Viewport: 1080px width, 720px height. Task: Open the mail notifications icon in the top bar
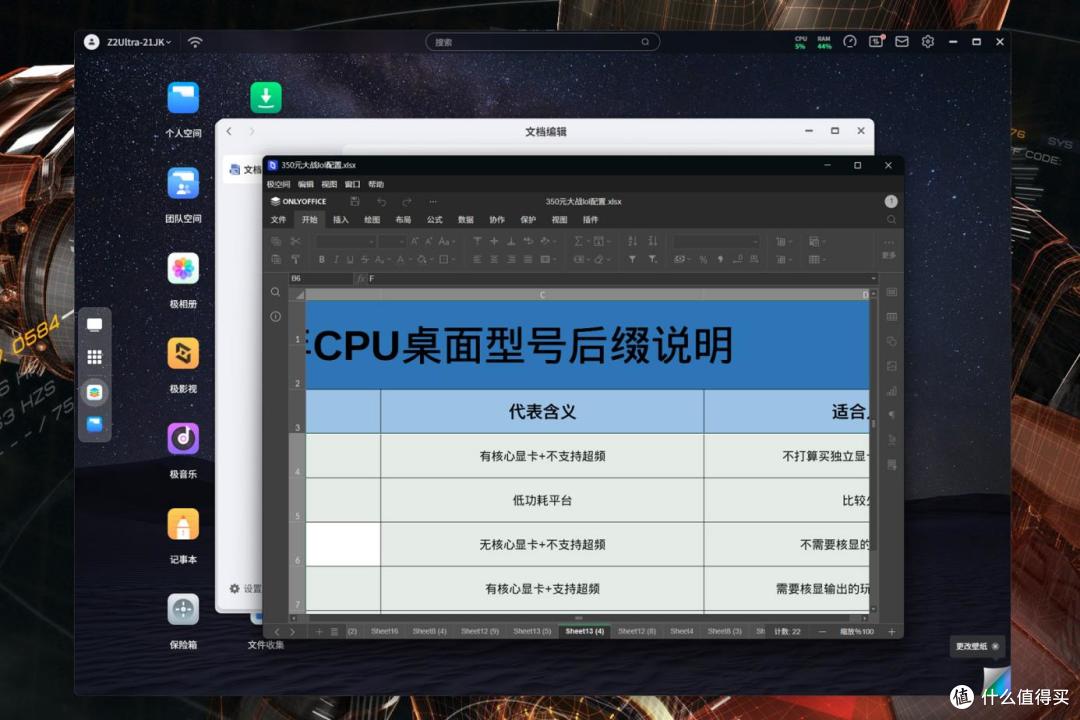(902, 42)
